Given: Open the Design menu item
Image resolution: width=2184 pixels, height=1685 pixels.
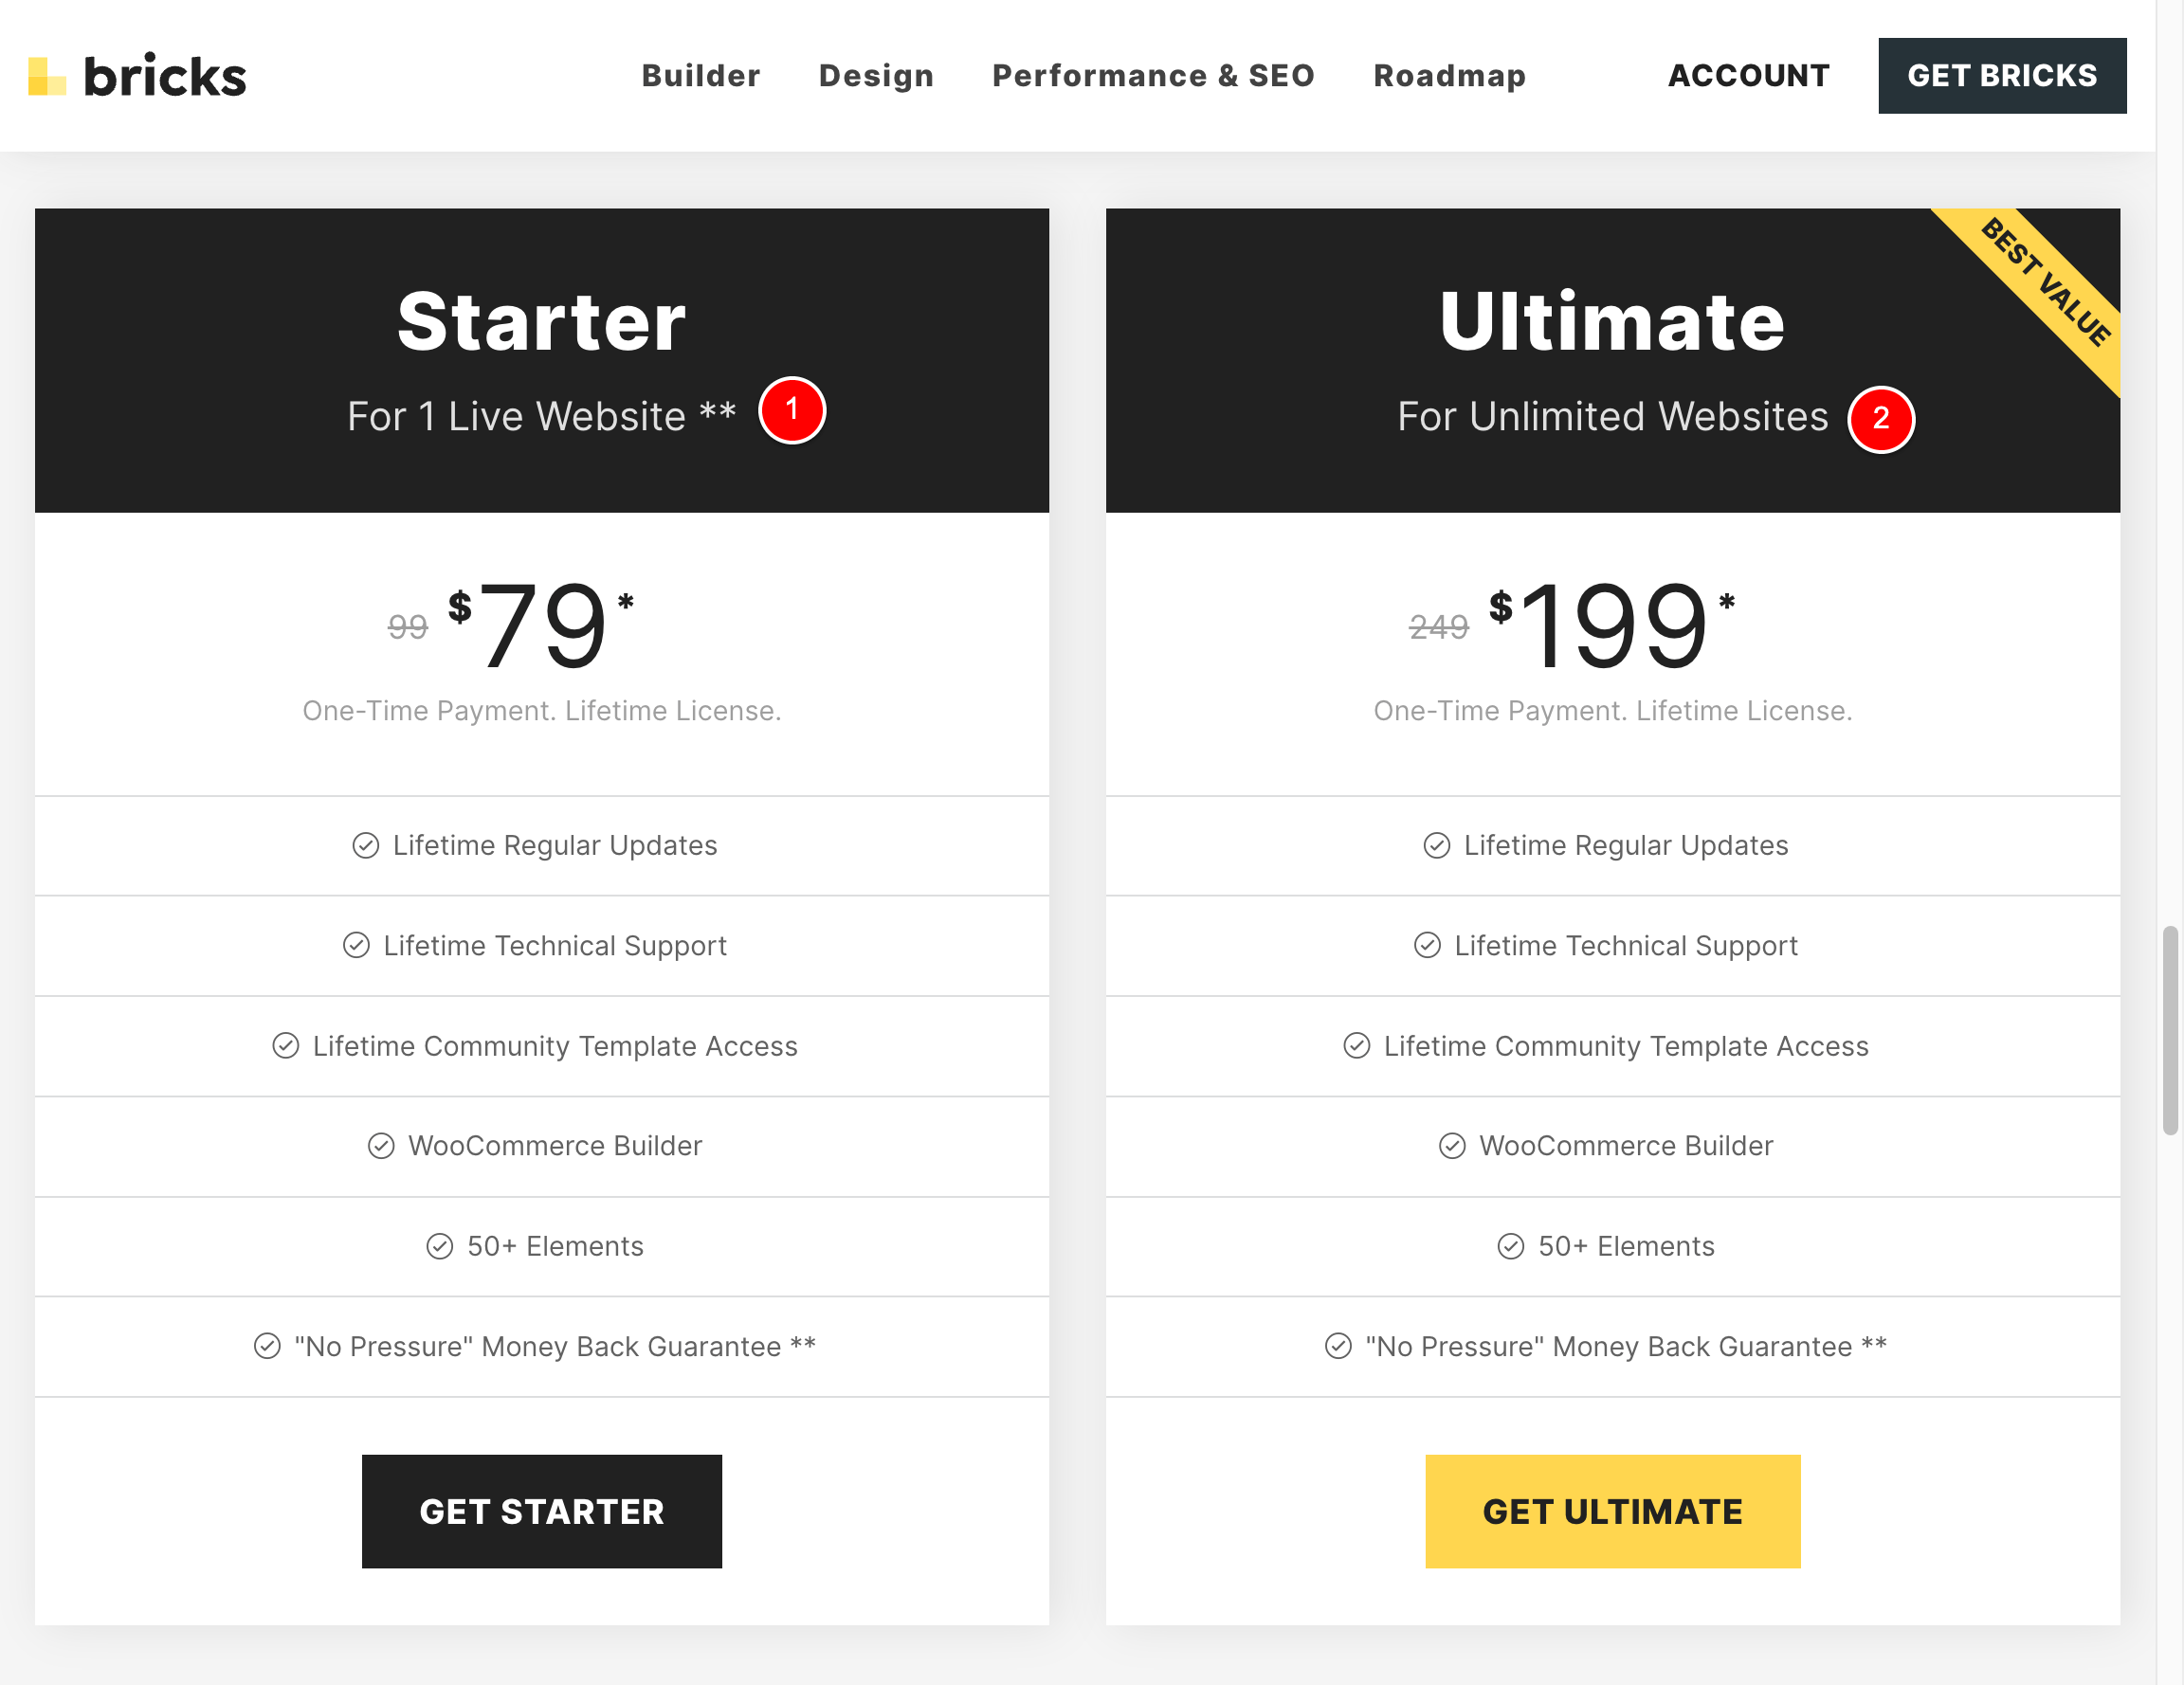Looking at the screenshot, I should 876,76.
